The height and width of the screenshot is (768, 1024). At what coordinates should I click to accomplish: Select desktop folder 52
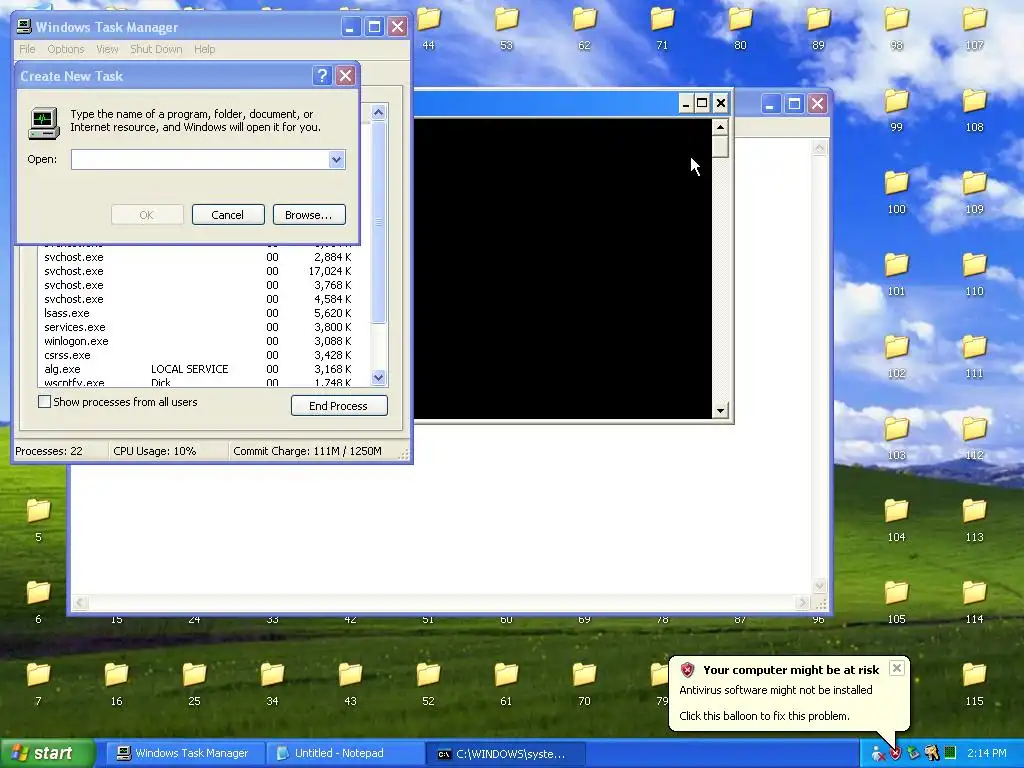[x=428, y=685]
